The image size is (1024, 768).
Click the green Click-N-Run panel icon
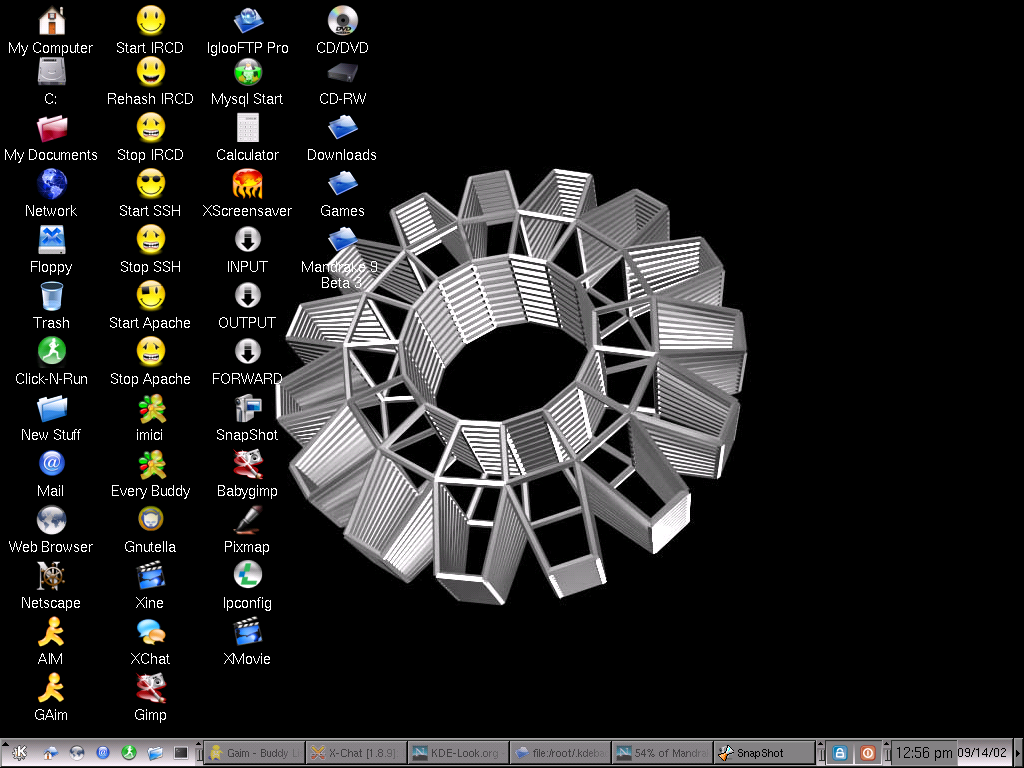pyautogui.click(x=129, y=753)
